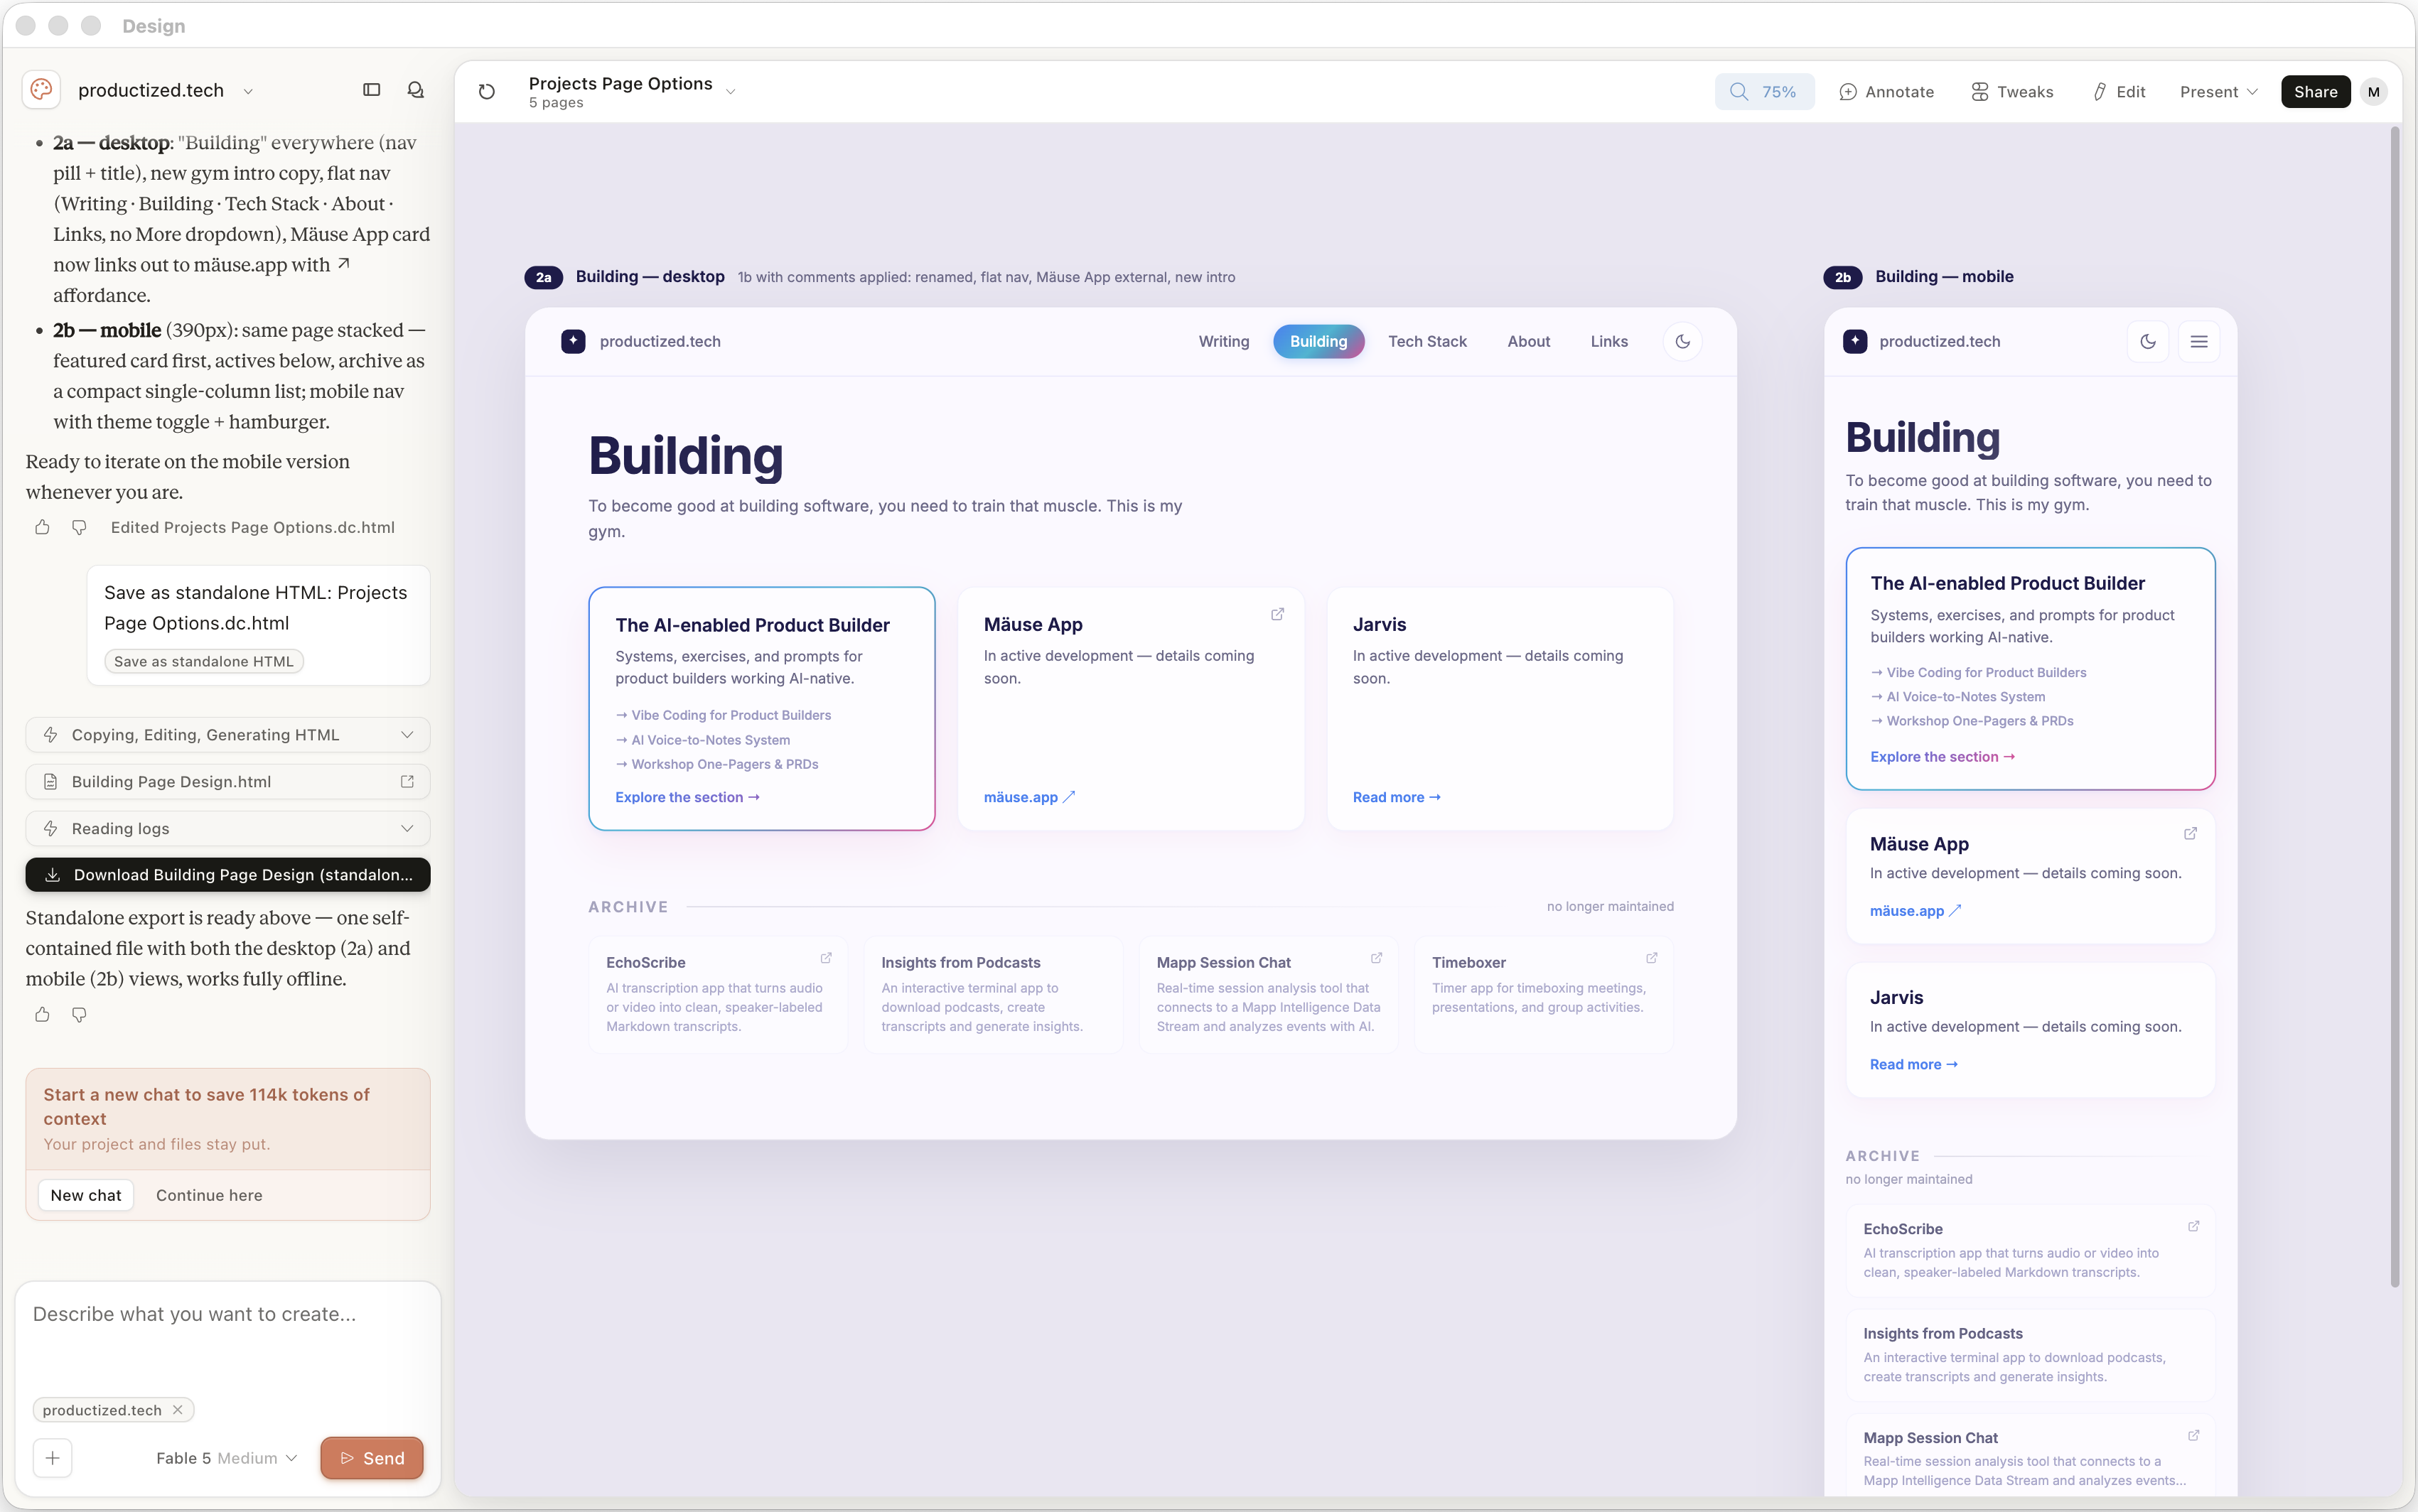Image resolution: width=2418 pixels, height=1512 pixels.
Task: Click the black Share button
Action: coord(2315,91)
